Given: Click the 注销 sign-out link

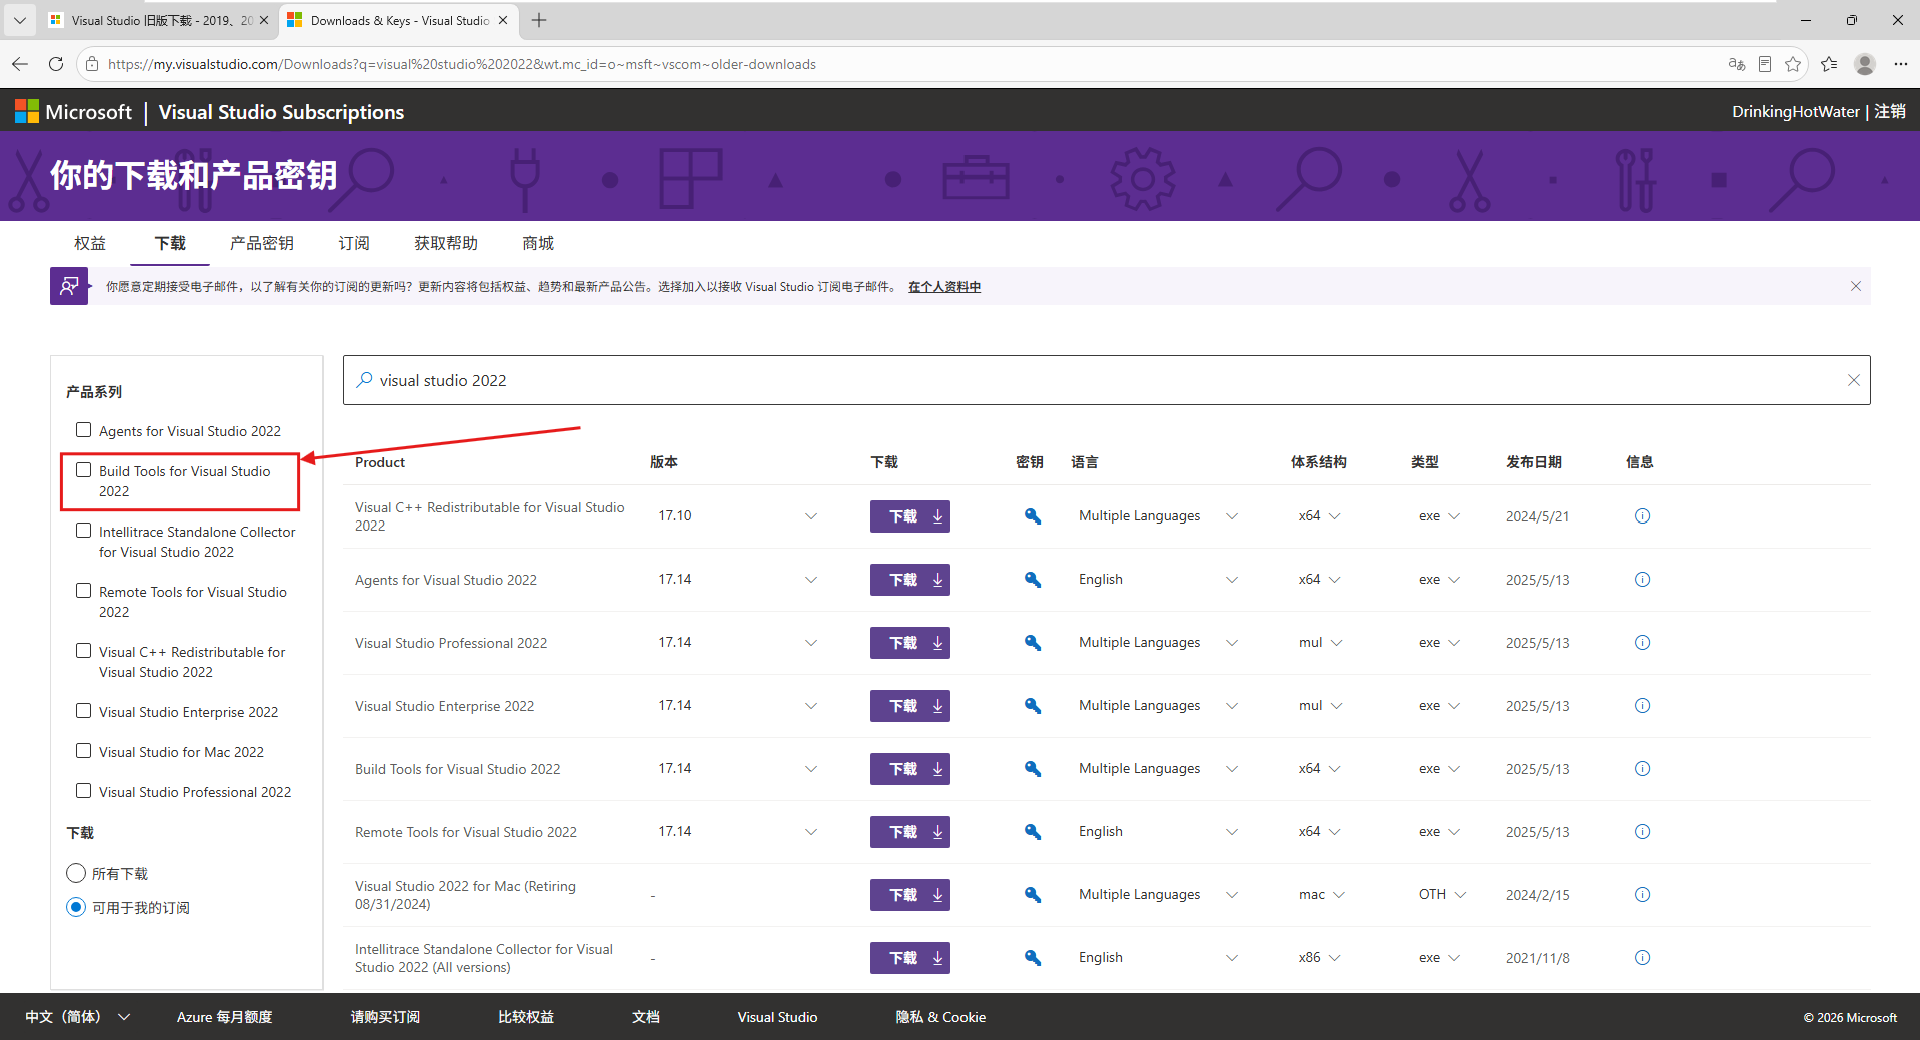Looking at the screenshot, I should point(1890,111).
